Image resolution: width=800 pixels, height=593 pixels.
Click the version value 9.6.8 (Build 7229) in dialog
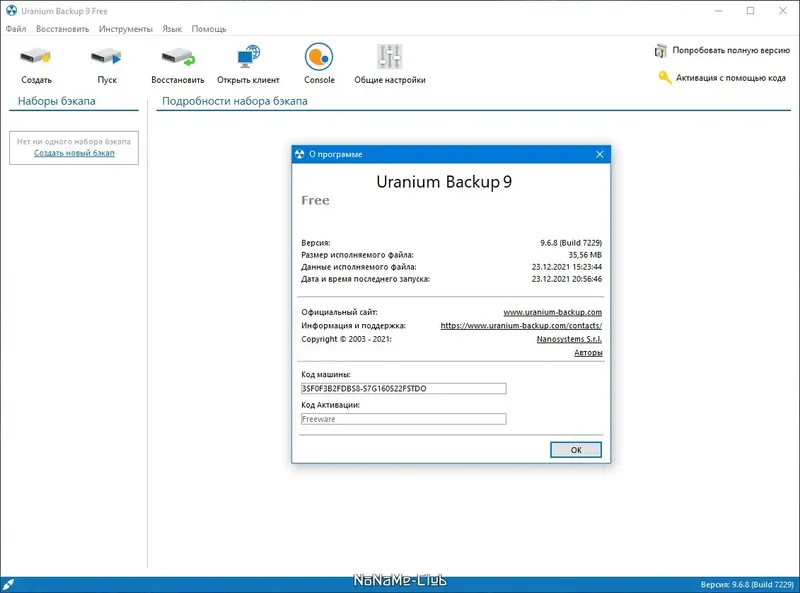click(571, 242)
